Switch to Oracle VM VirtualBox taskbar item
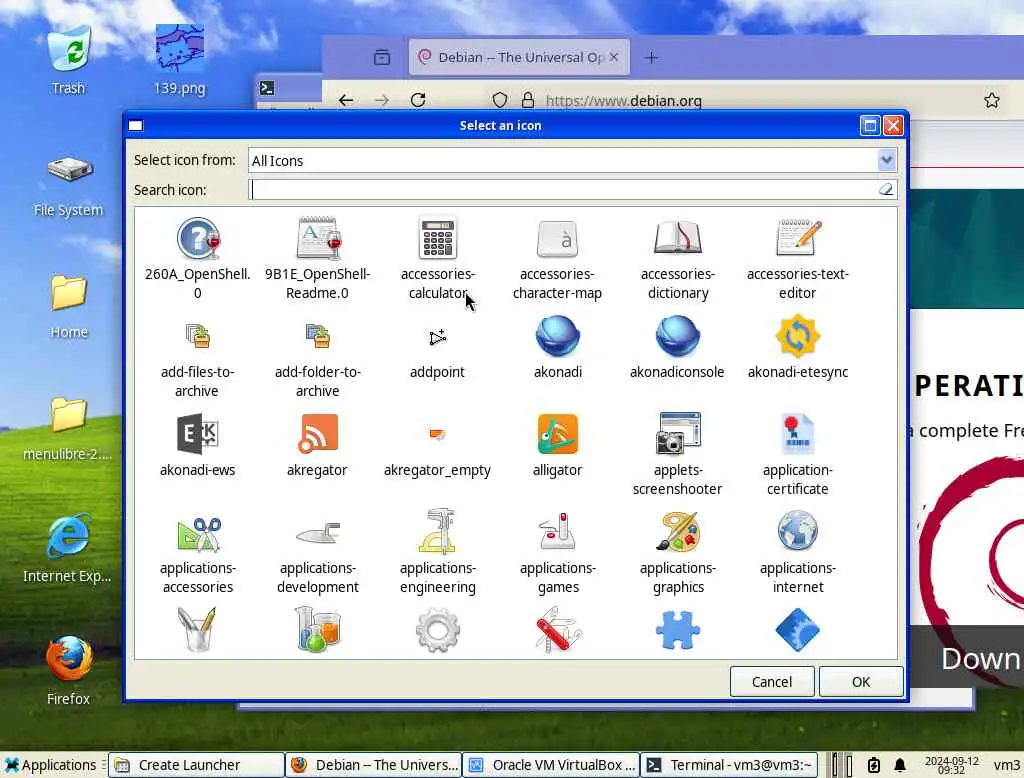 [551, 765]
